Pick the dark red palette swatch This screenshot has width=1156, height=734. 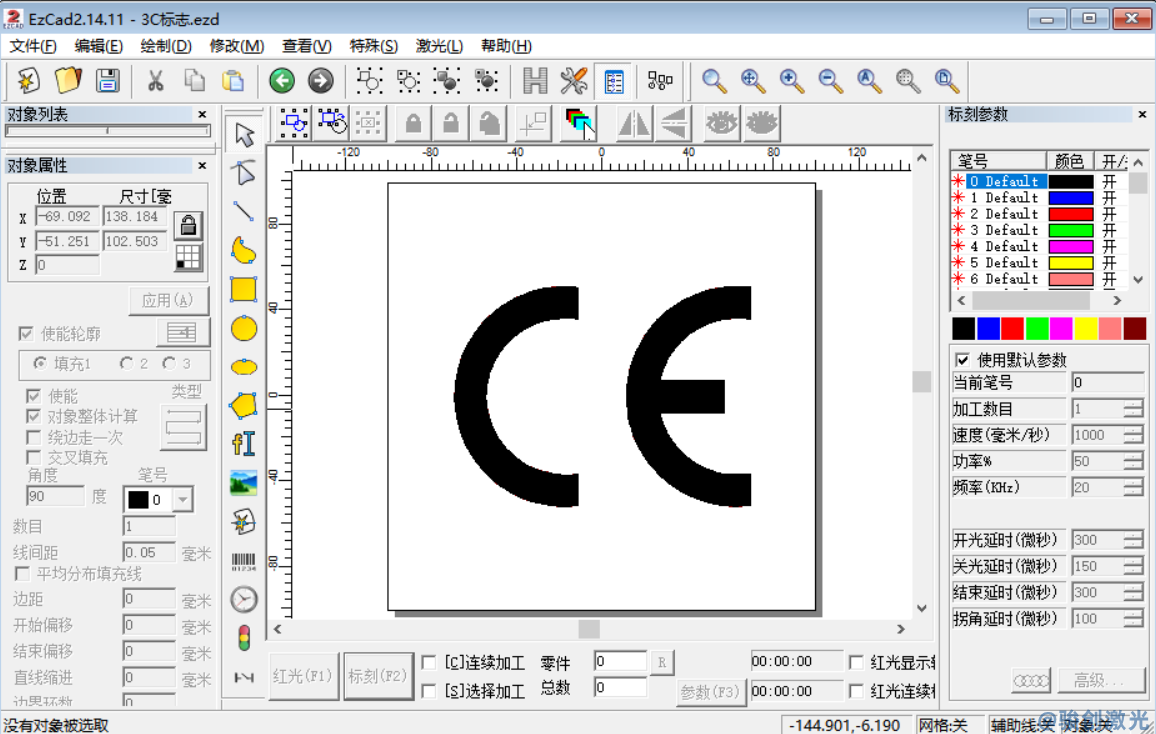(x=1135, y=329)
